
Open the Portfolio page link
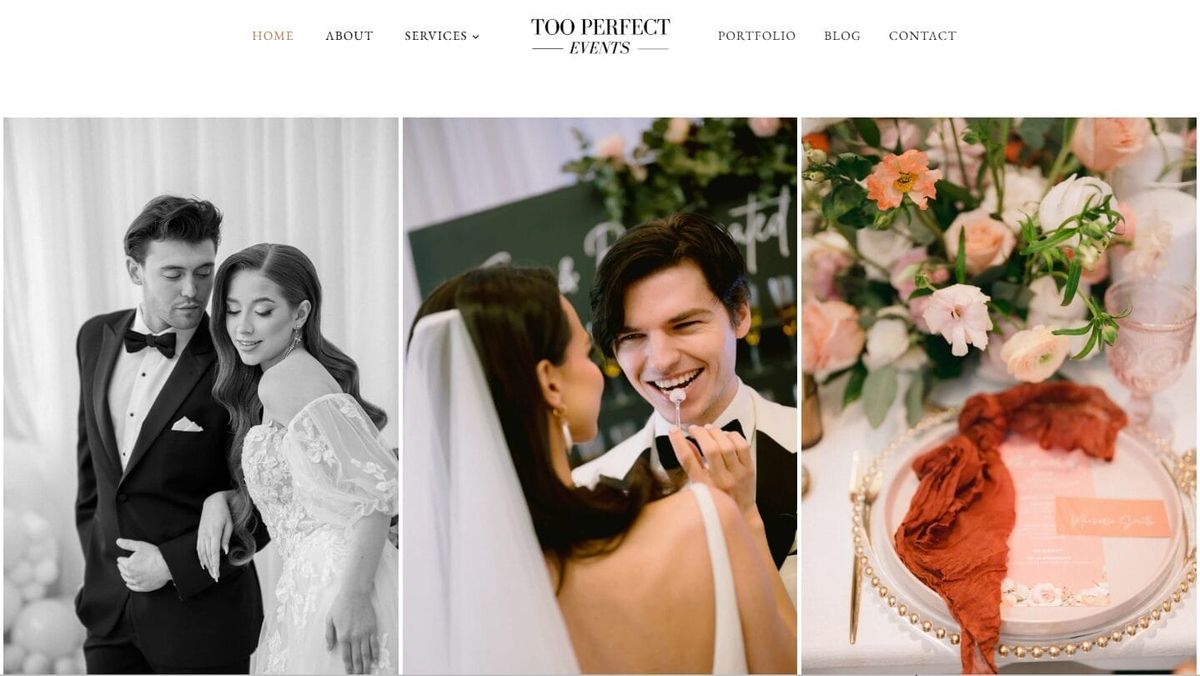click(x=757, y=36)
